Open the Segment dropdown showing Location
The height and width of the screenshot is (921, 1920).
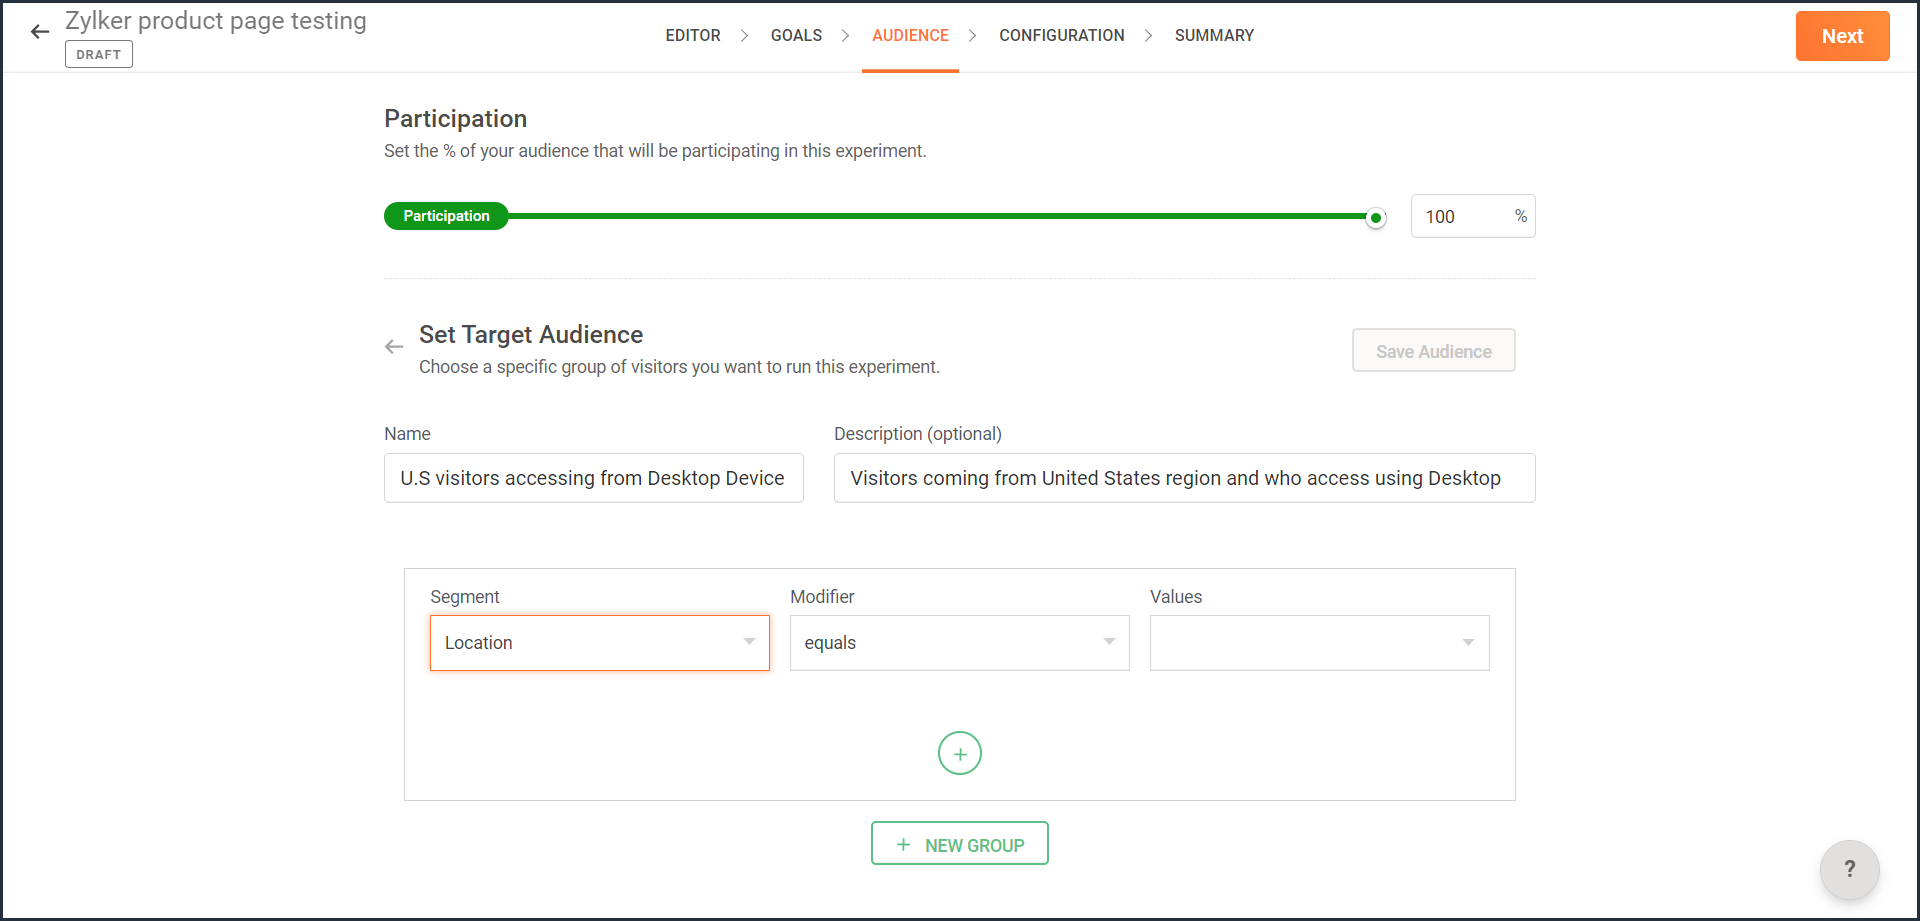(599, 643)
